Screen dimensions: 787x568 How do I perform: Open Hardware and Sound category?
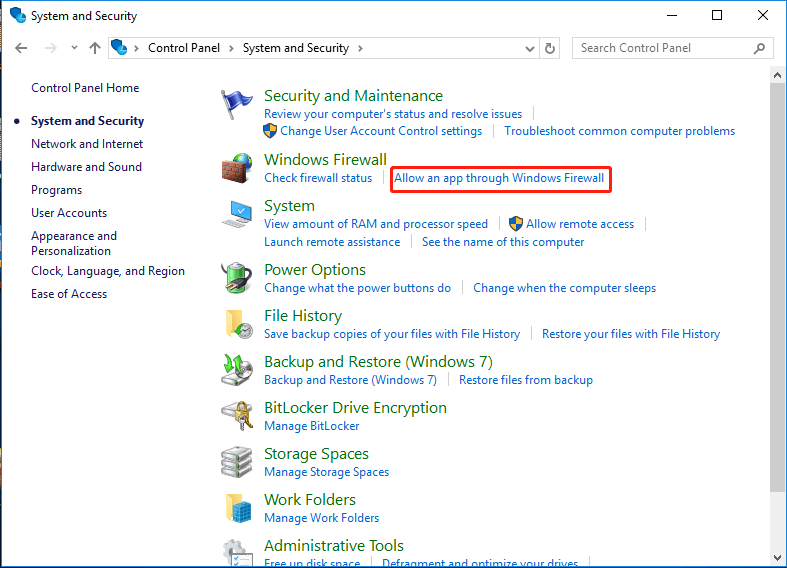click(x=86, y=167)
